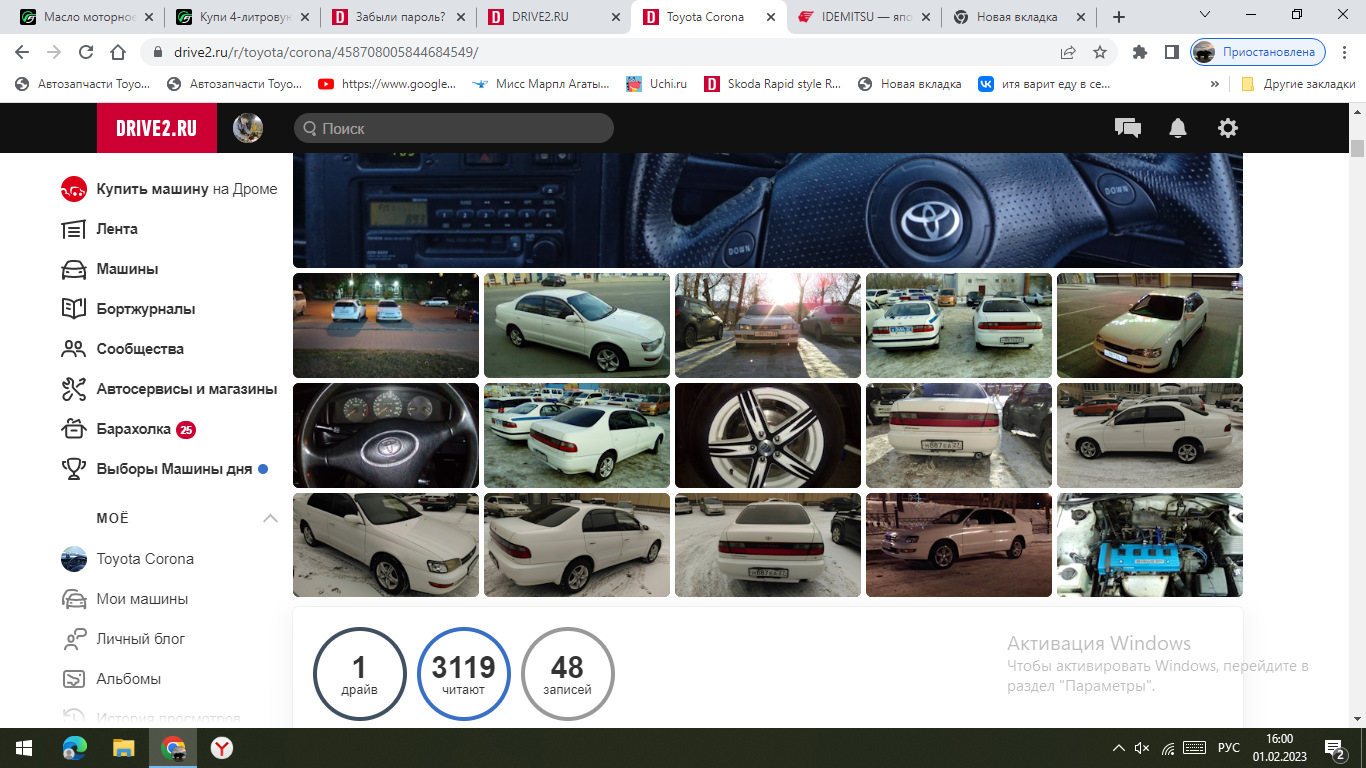Open File Explorer from the taskbar
This screenshot has height=768, width=1366.
coord(124,747)
